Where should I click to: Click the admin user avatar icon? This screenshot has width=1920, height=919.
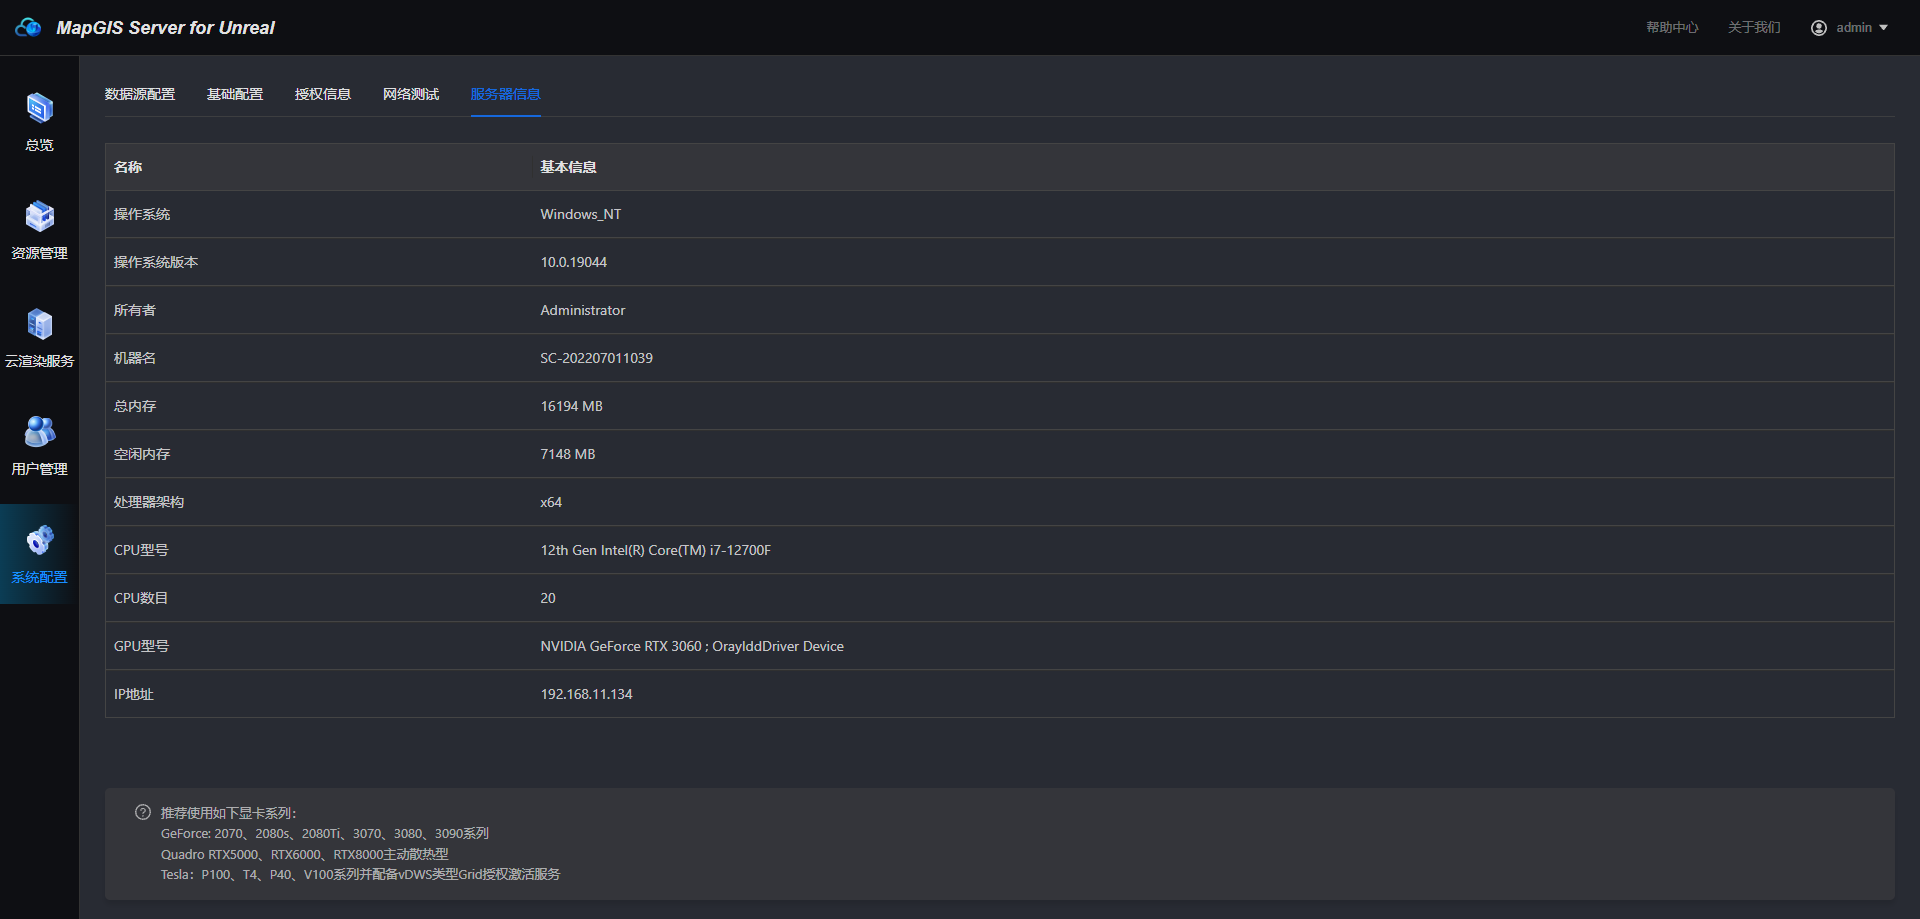pyautogui.click(x=1818, y=28)
